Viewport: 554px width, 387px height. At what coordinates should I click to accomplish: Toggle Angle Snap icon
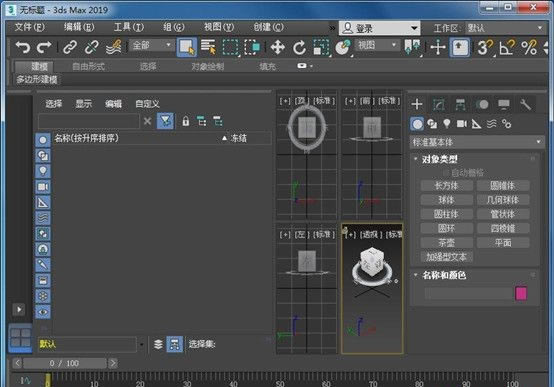[x=507, y=47]
